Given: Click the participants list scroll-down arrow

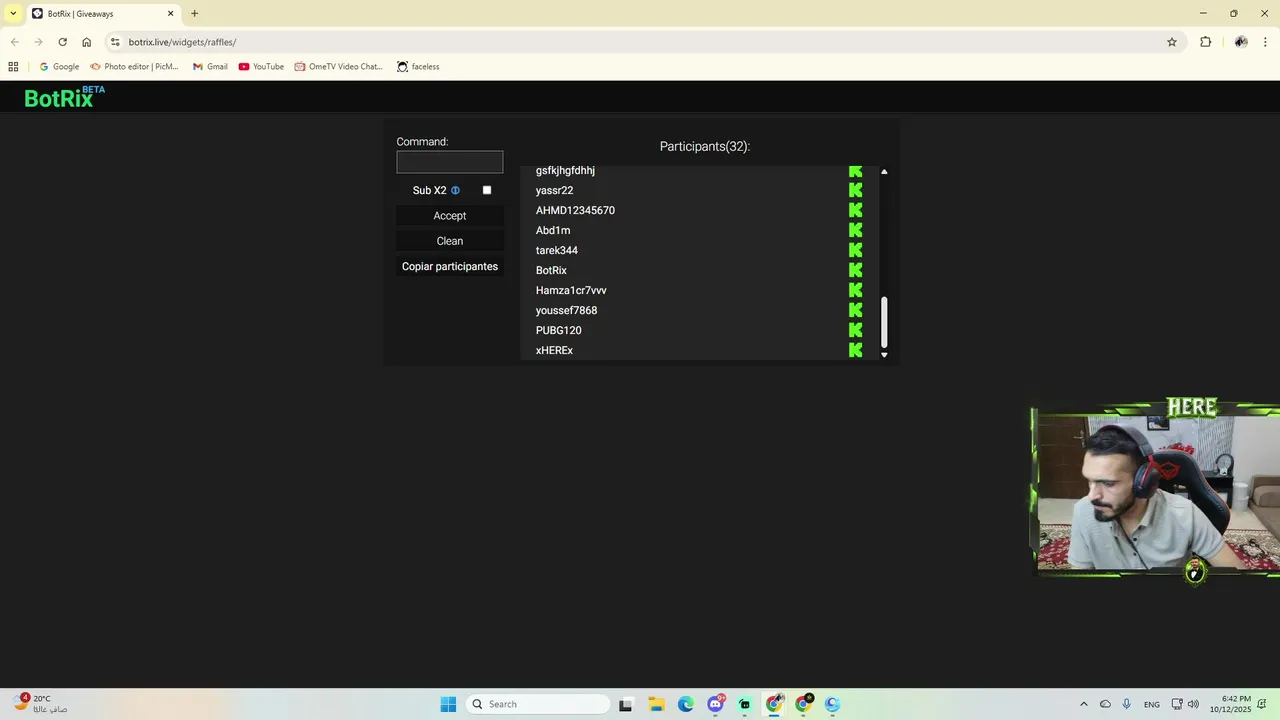Looking at the screenshot, I should click(x=884, y=355).
